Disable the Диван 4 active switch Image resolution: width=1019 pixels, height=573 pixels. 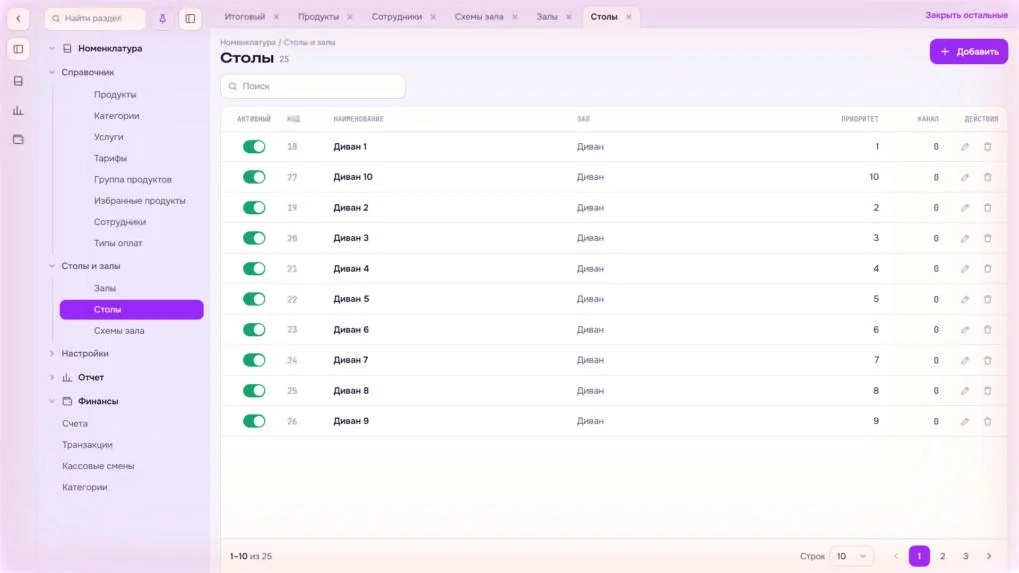(x=254, y=269)
